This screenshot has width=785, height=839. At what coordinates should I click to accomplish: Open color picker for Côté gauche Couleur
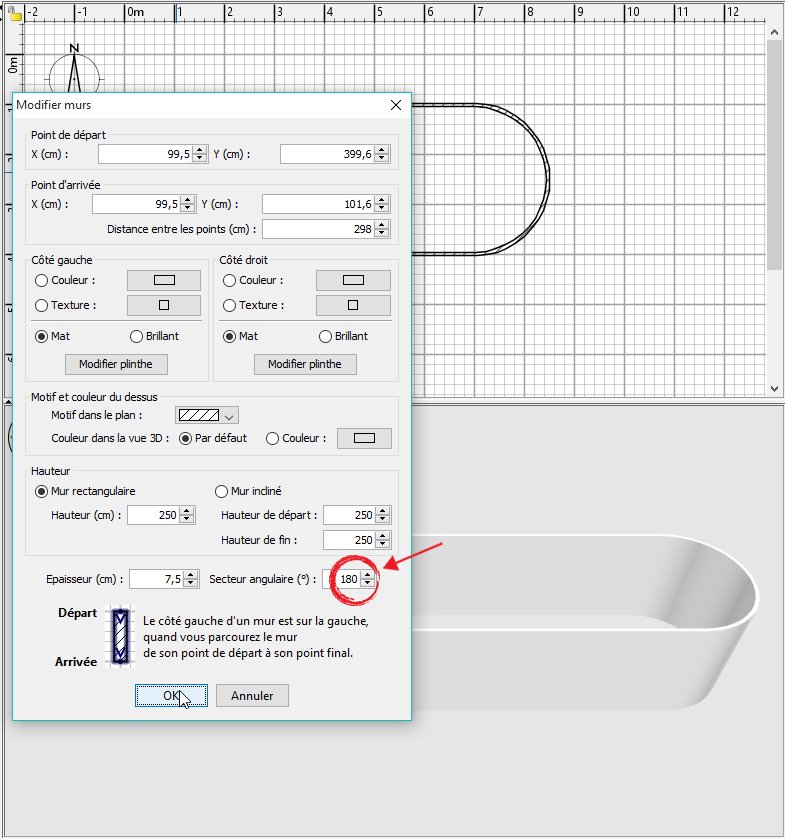click(x=164, y=280)
